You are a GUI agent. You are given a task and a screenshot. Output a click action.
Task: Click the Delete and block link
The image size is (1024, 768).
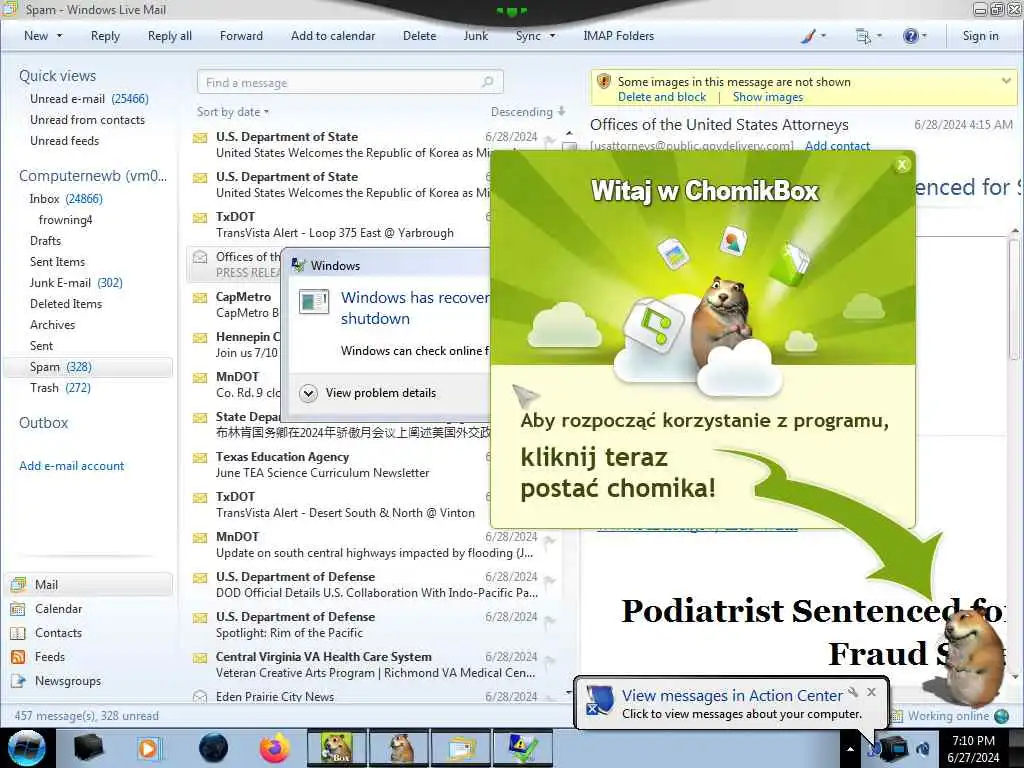662,97
